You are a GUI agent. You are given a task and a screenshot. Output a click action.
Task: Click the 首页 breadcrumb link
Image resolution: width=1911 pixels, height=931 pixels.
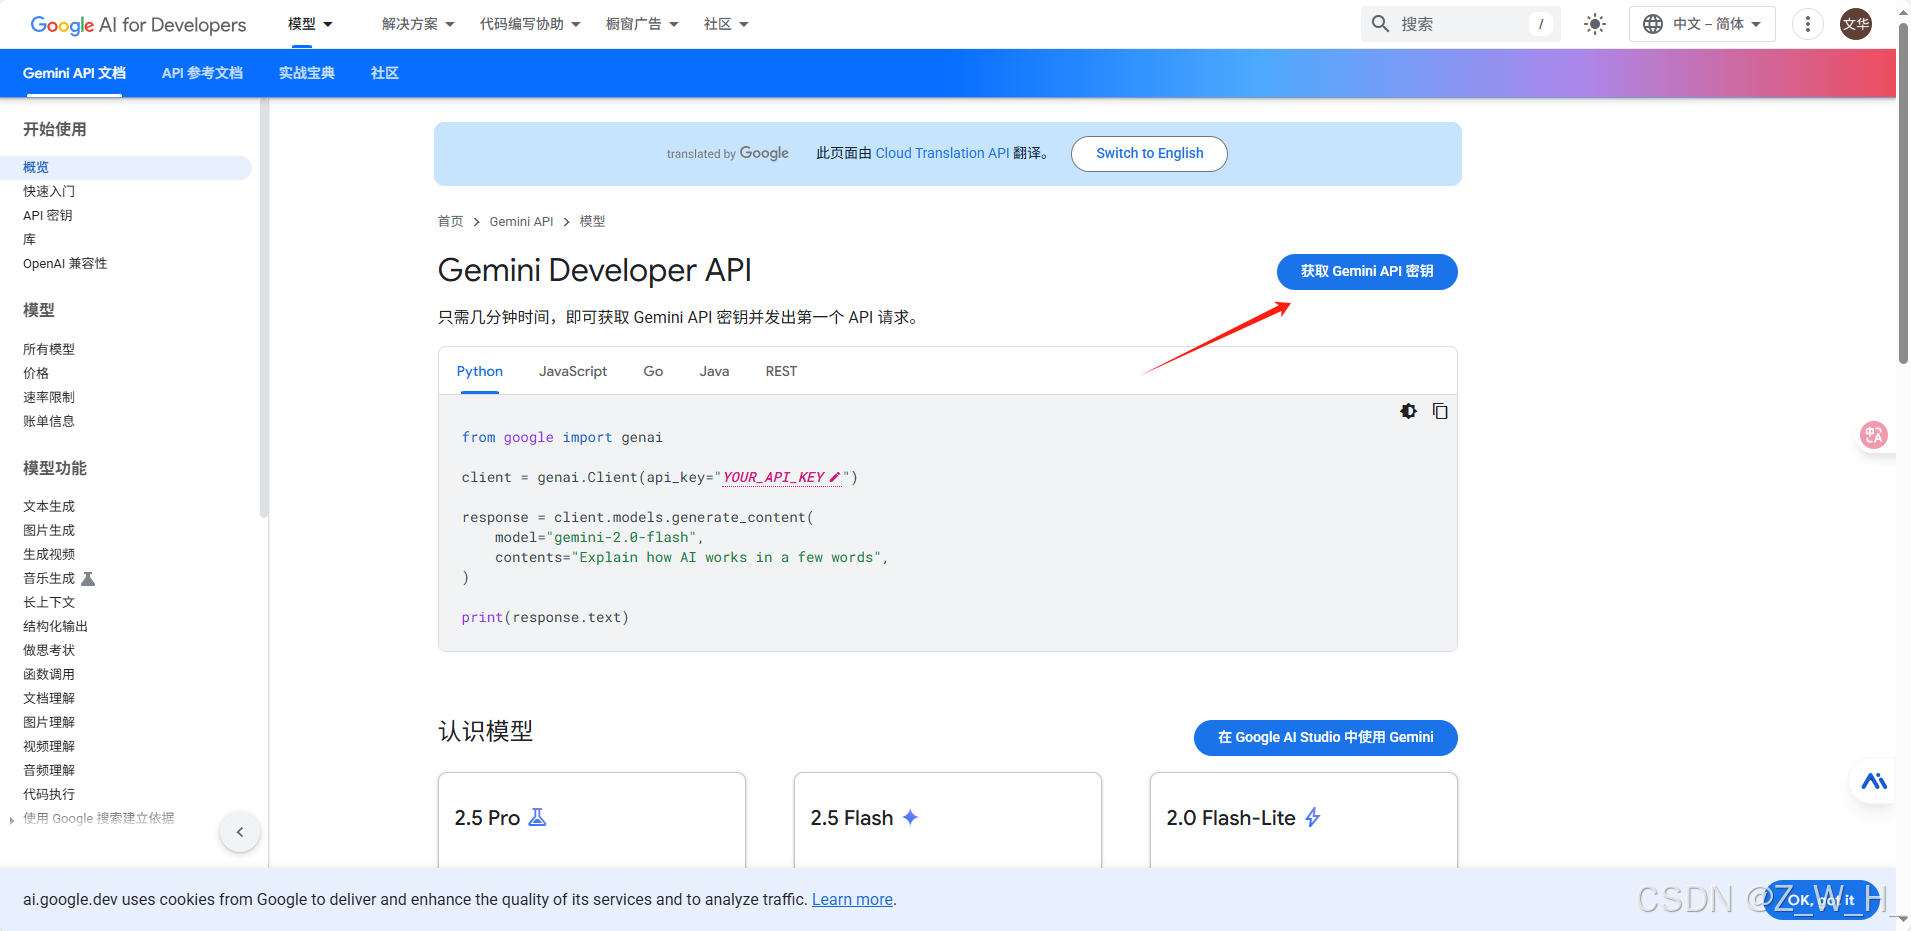pos(450,221)
